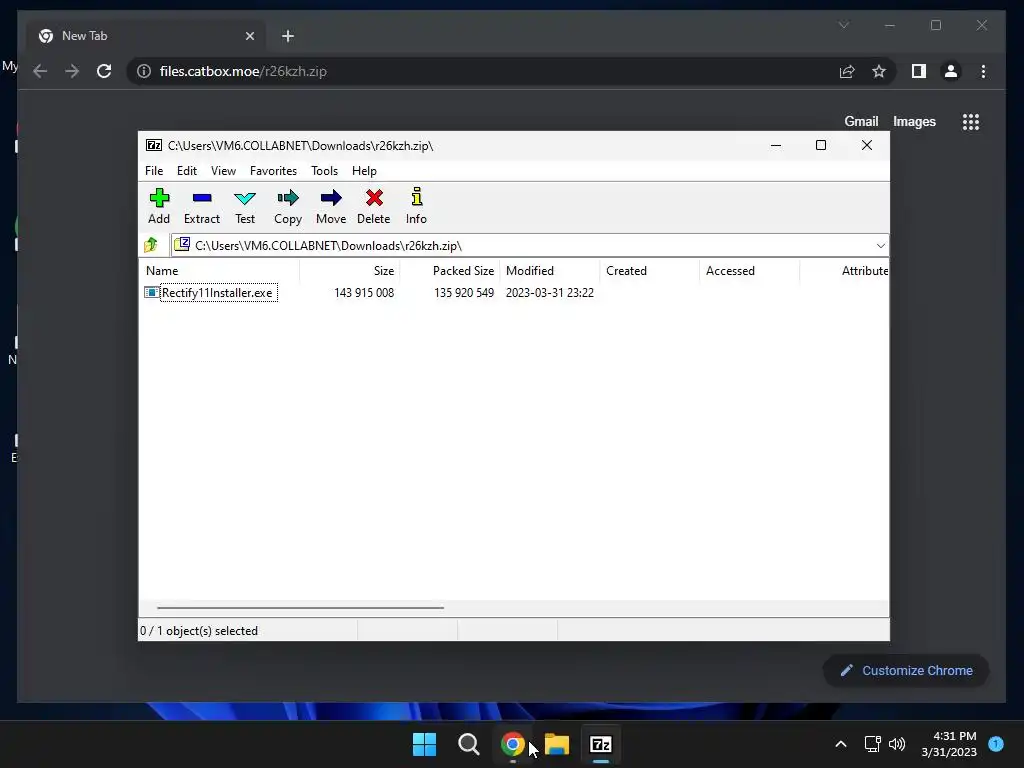Switch to Chrome from the taskbar
The image size is (1024, 768).
[513, 744]
